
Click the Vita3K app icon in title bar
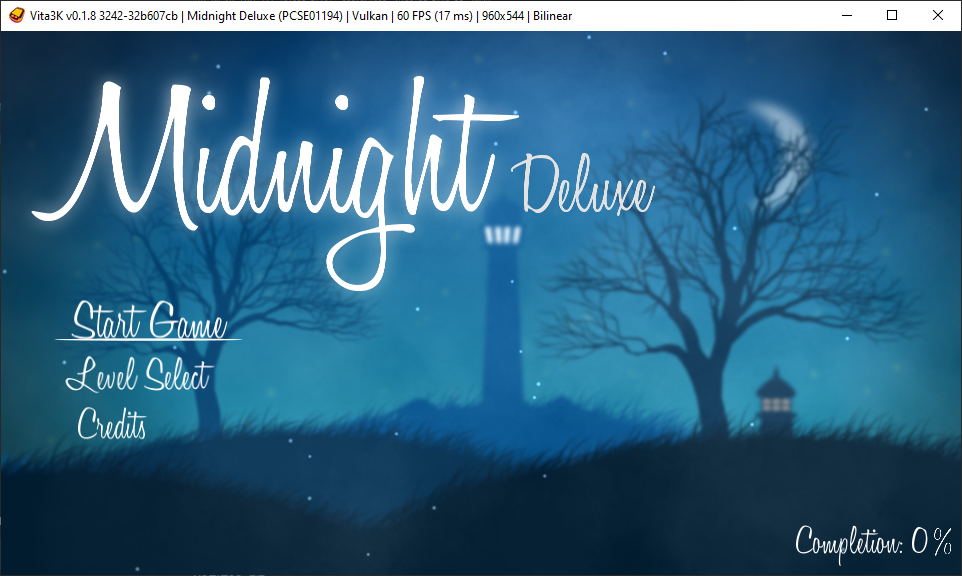[x=17, y=15]
